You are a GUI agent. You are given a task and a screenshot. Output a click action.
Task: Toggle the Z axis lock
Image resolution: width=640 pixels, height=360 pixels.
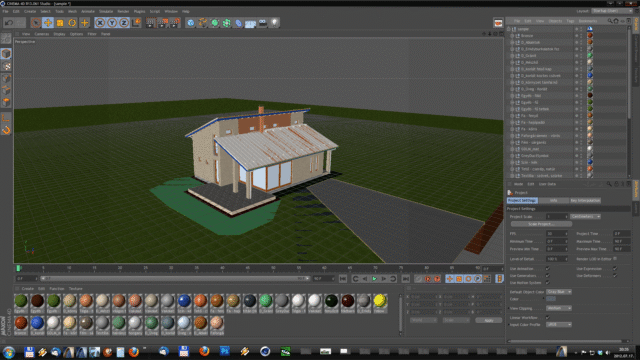[x=124, y=23]
